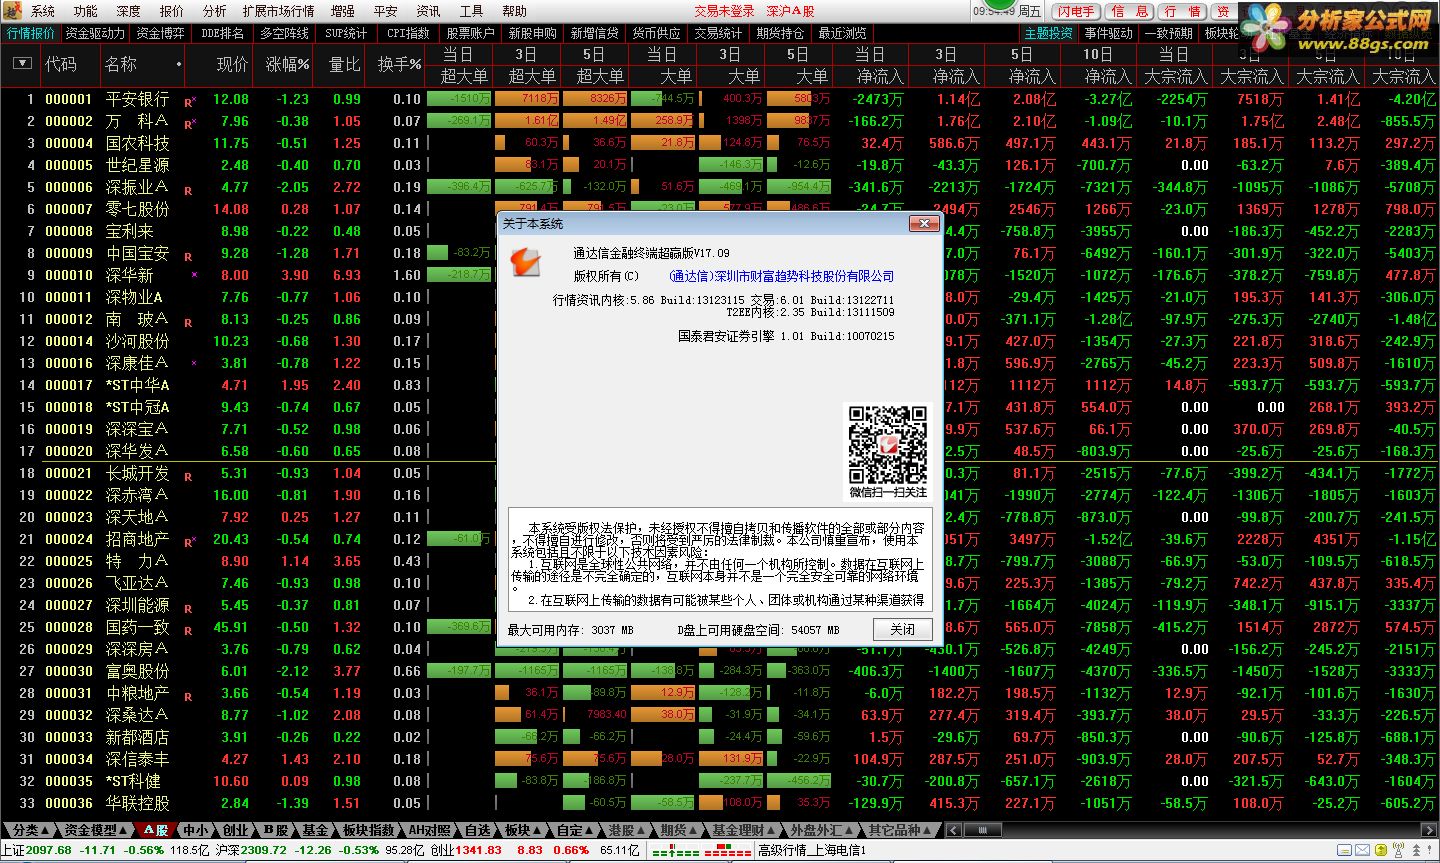
Task: Switch to the DDE排名 tab
Action: [x=222, y=33]
